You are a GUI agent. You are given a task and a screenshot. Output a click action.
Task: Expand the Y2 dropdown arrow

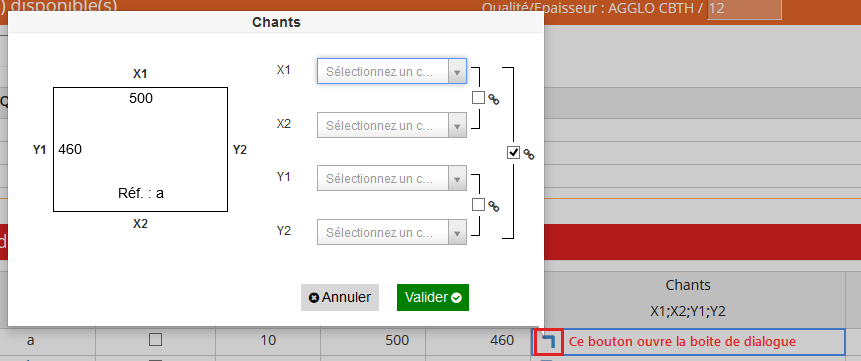click(457, 232)
